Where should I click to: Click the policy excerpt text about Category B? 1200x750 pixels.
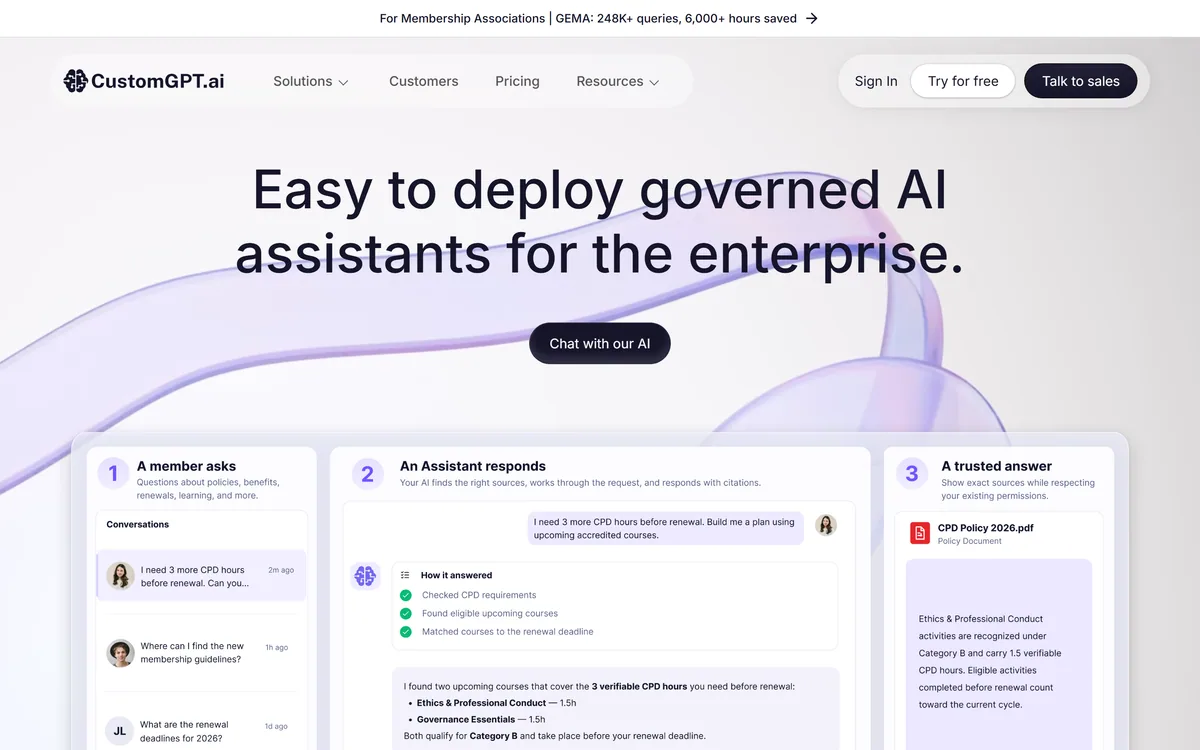point(990,662)
